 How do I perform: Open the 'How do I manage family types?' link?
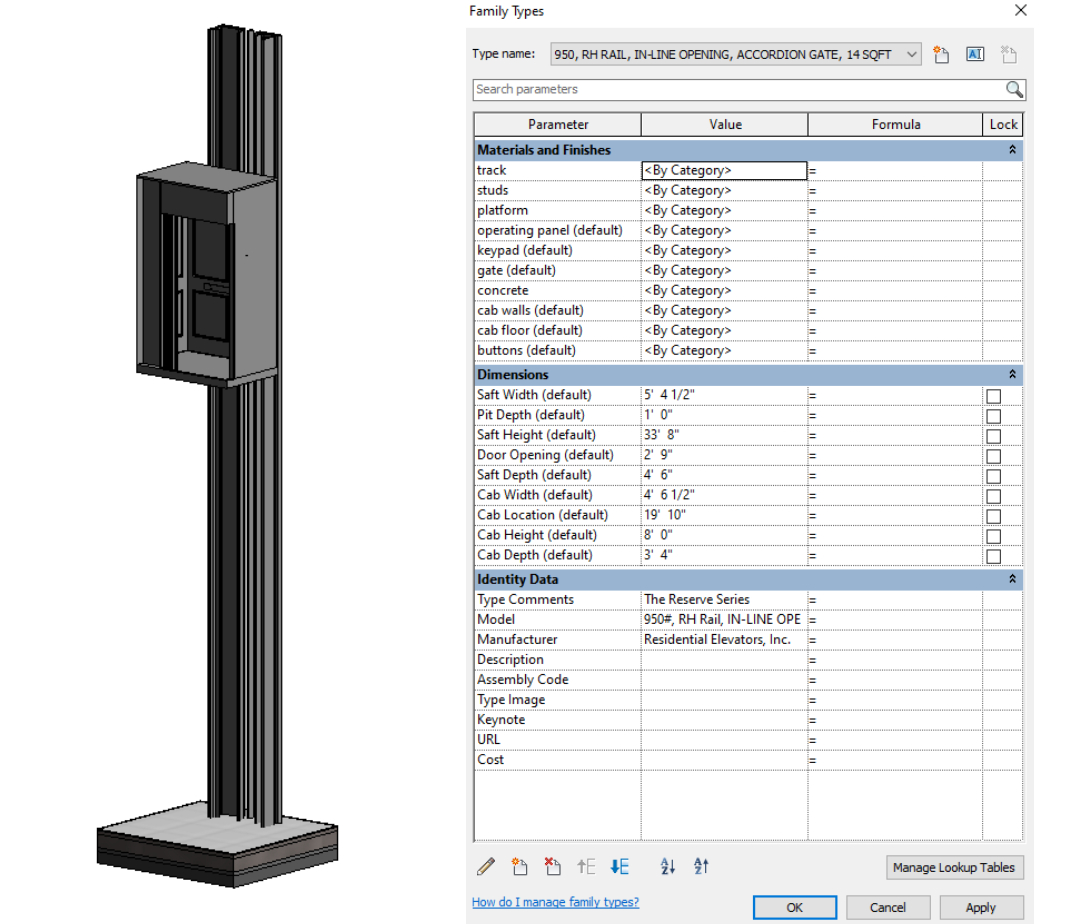click(x=555, y=902)
